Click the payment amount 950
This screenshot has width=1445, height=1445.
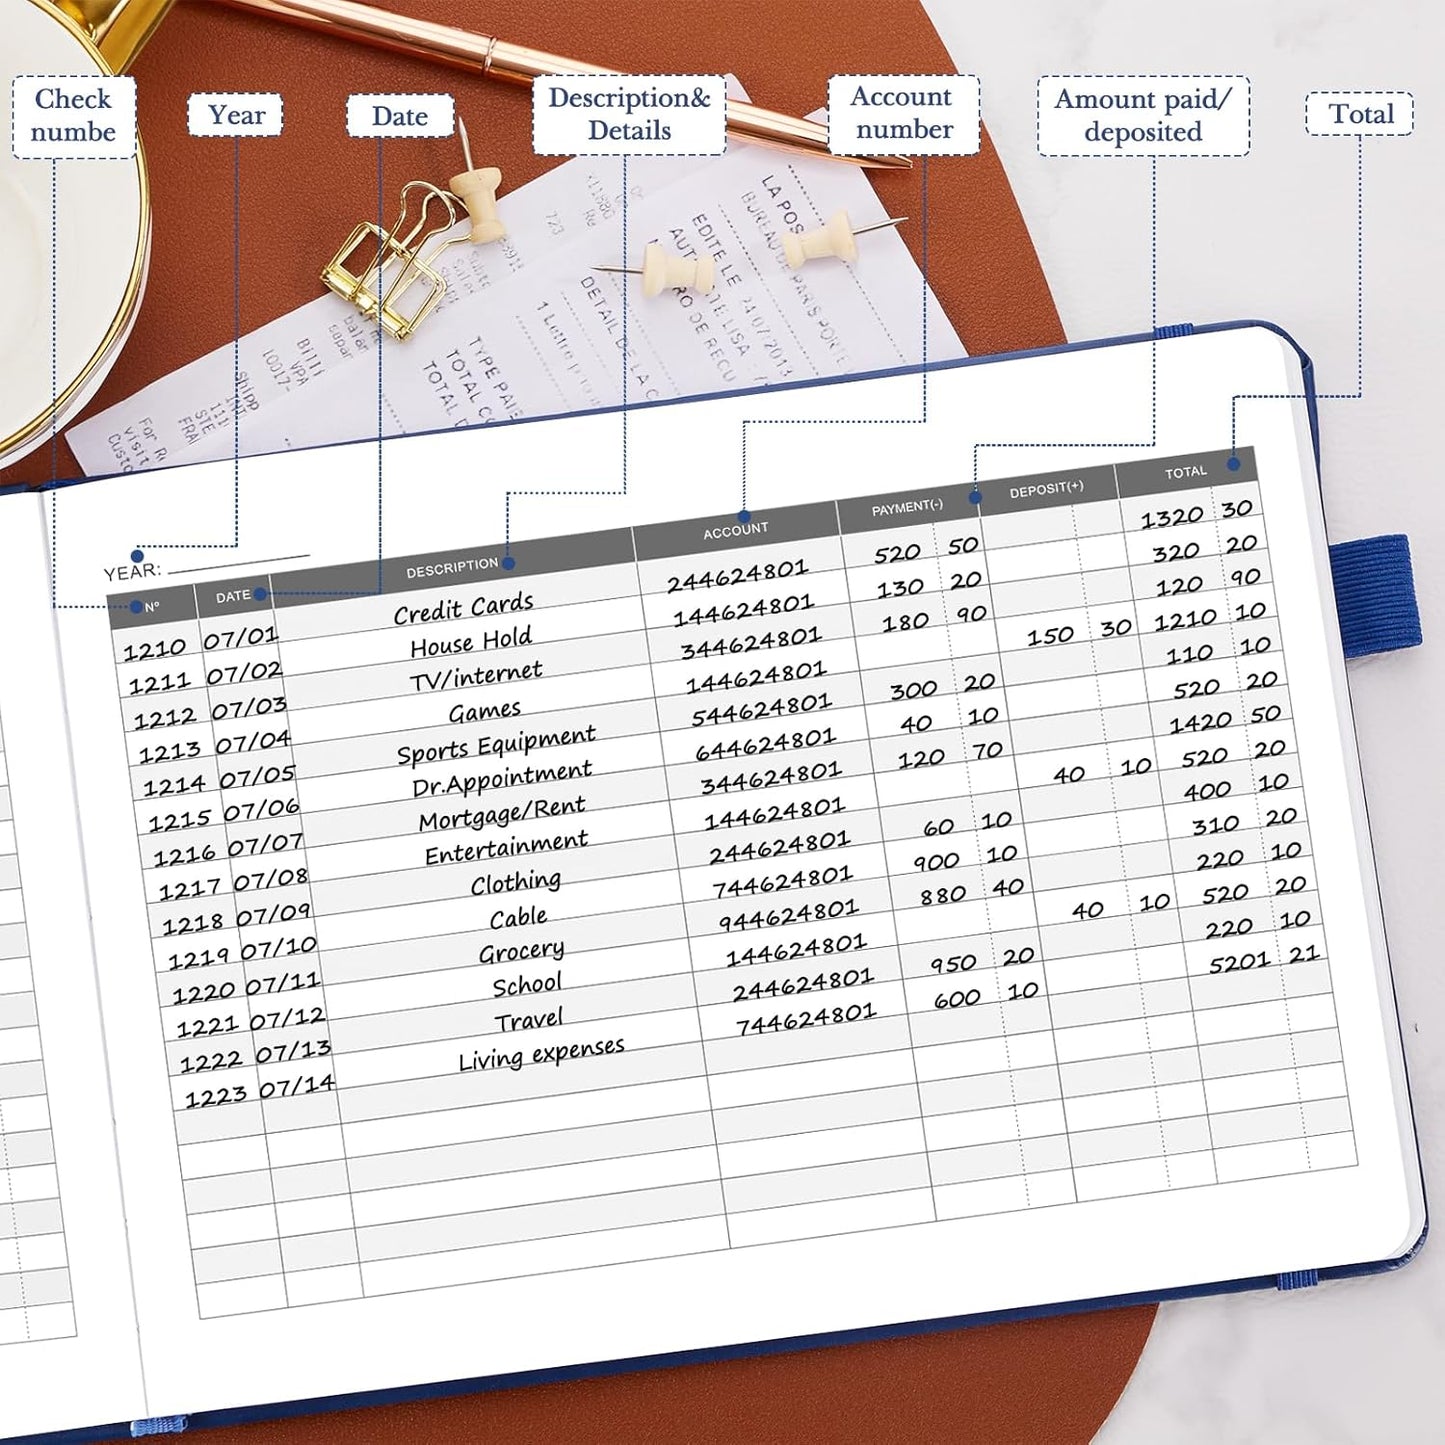[953, 964]
